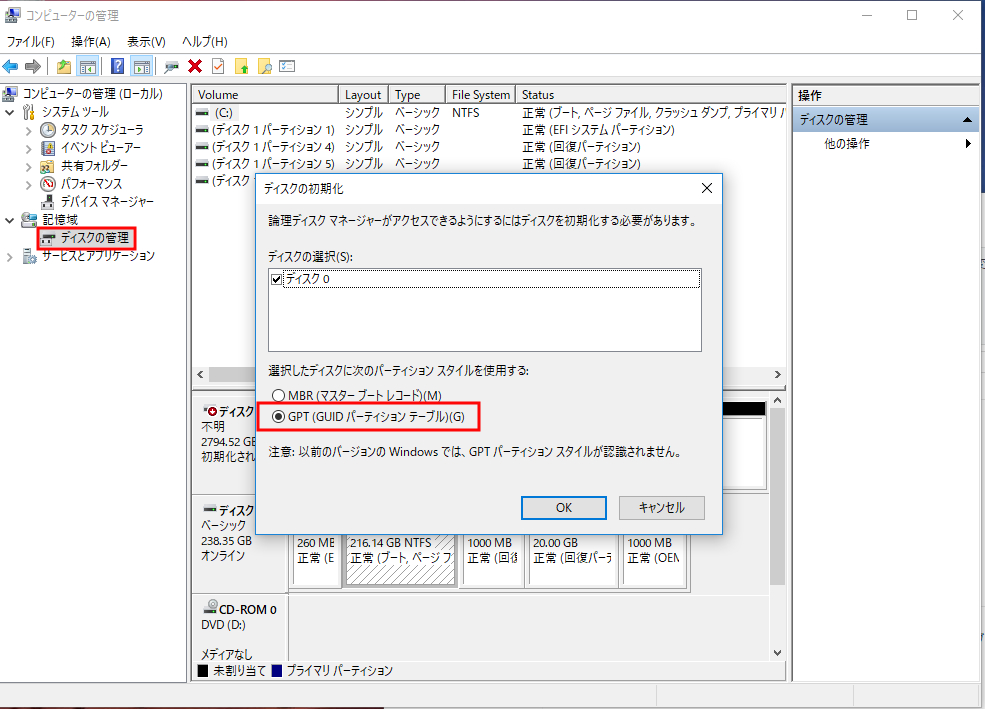Screen dimensions: 985x709
Task: Toggle the show/hide action pane icon
Action: (x=142, y=66)
